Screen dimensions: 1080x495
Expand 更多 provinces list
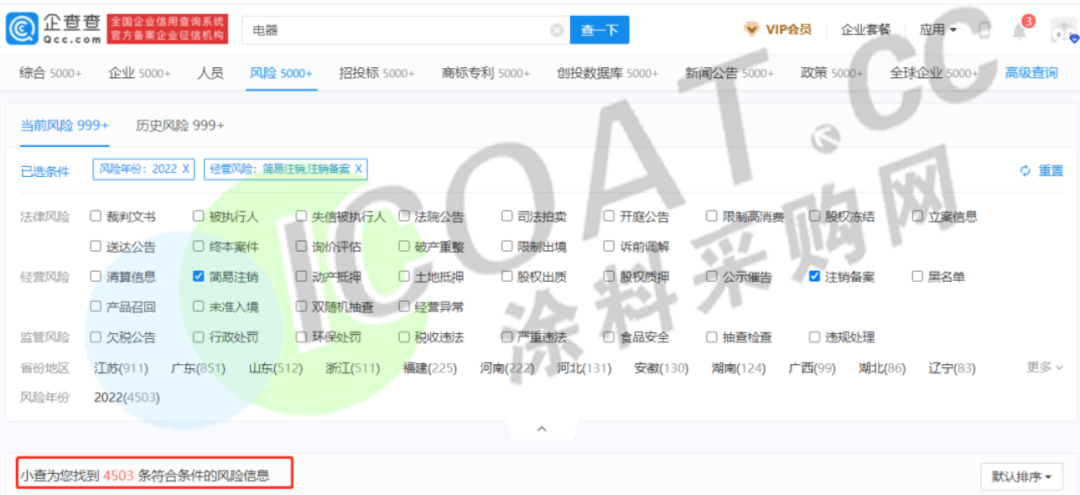pyautogui.click(x=1045, y=367)
